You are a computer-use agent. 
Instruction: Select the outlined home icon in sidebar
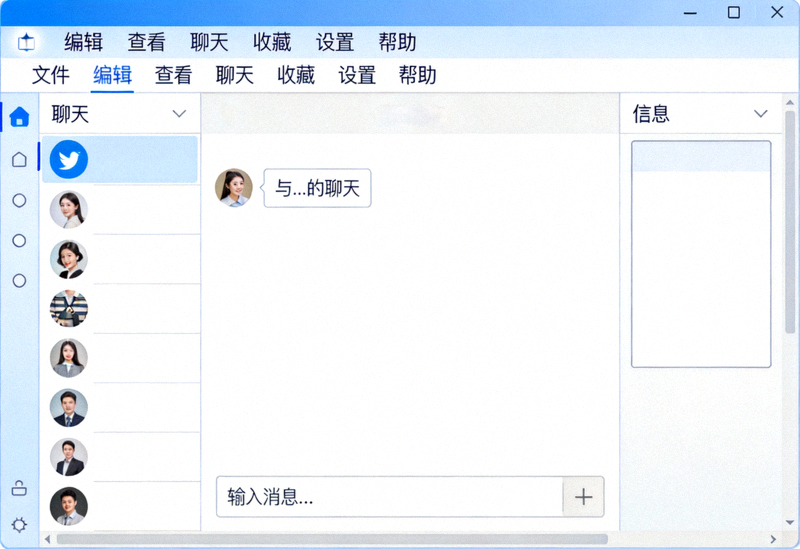coord(19,159)
